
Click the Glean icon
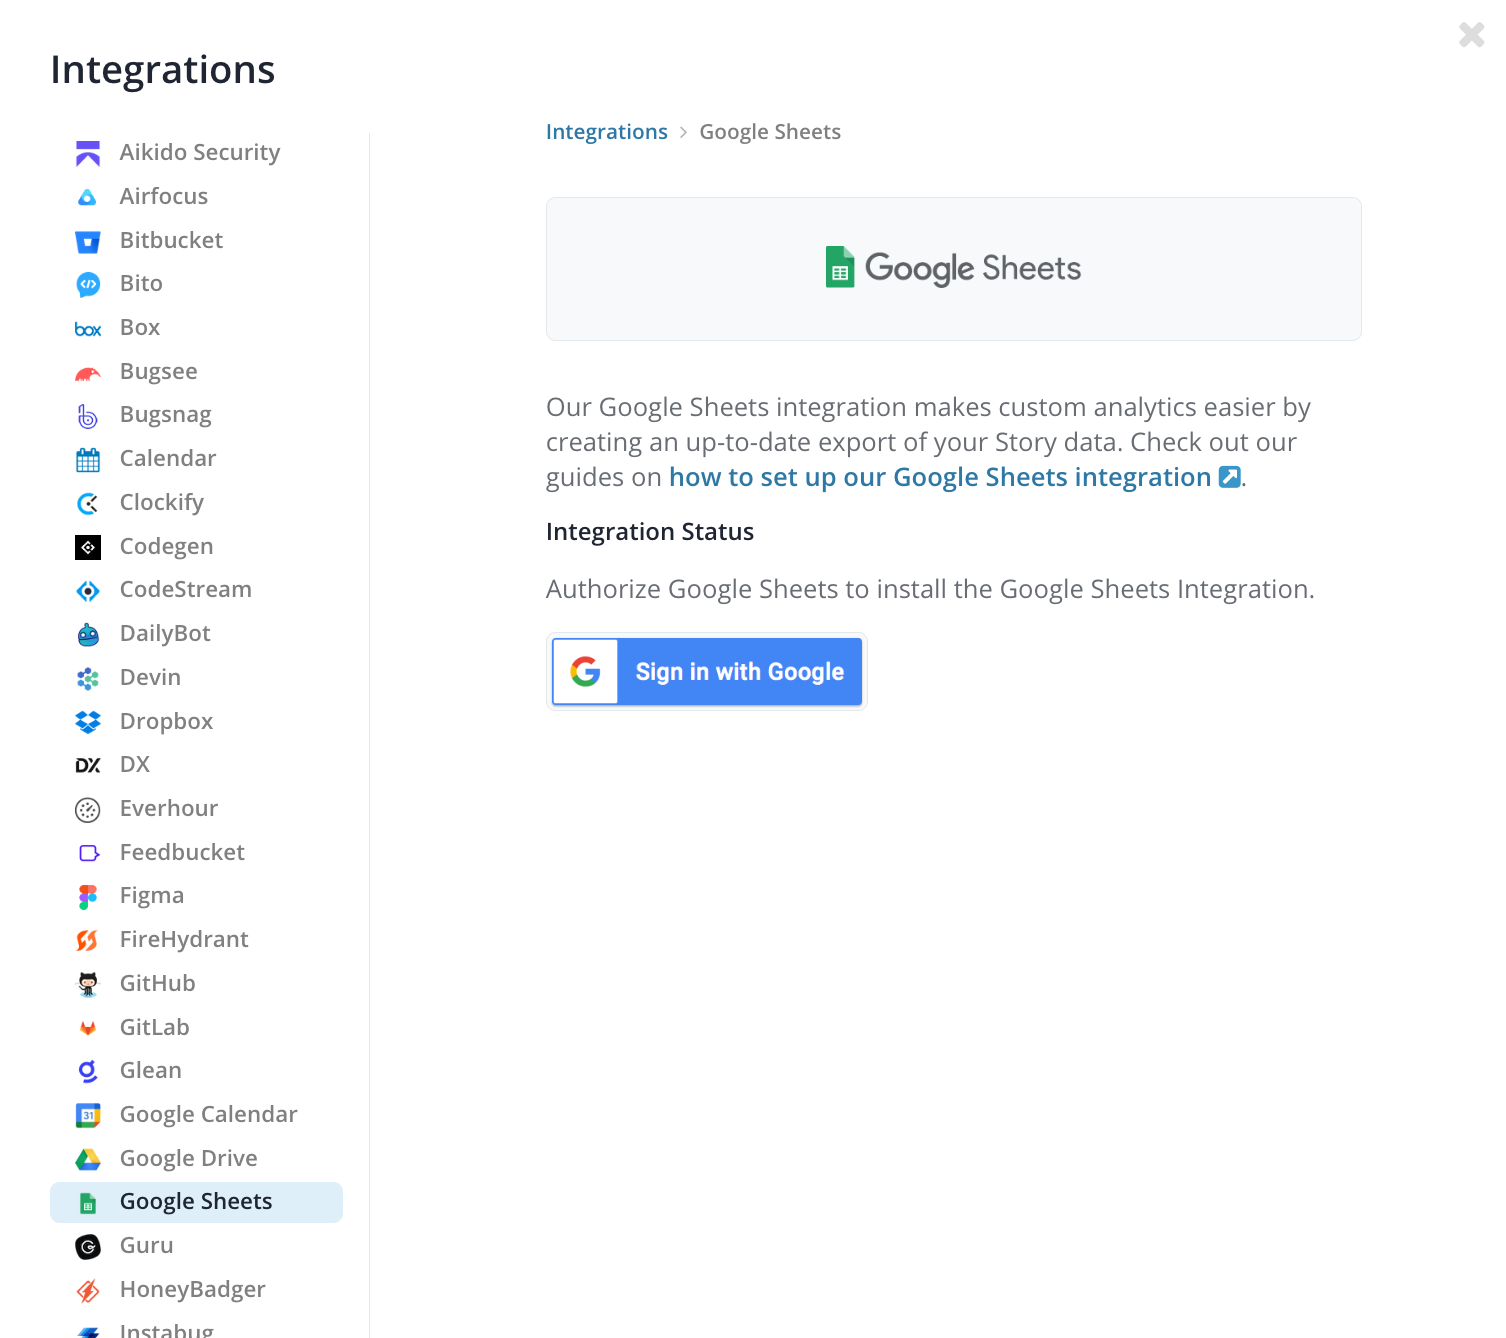point(88,1071)
